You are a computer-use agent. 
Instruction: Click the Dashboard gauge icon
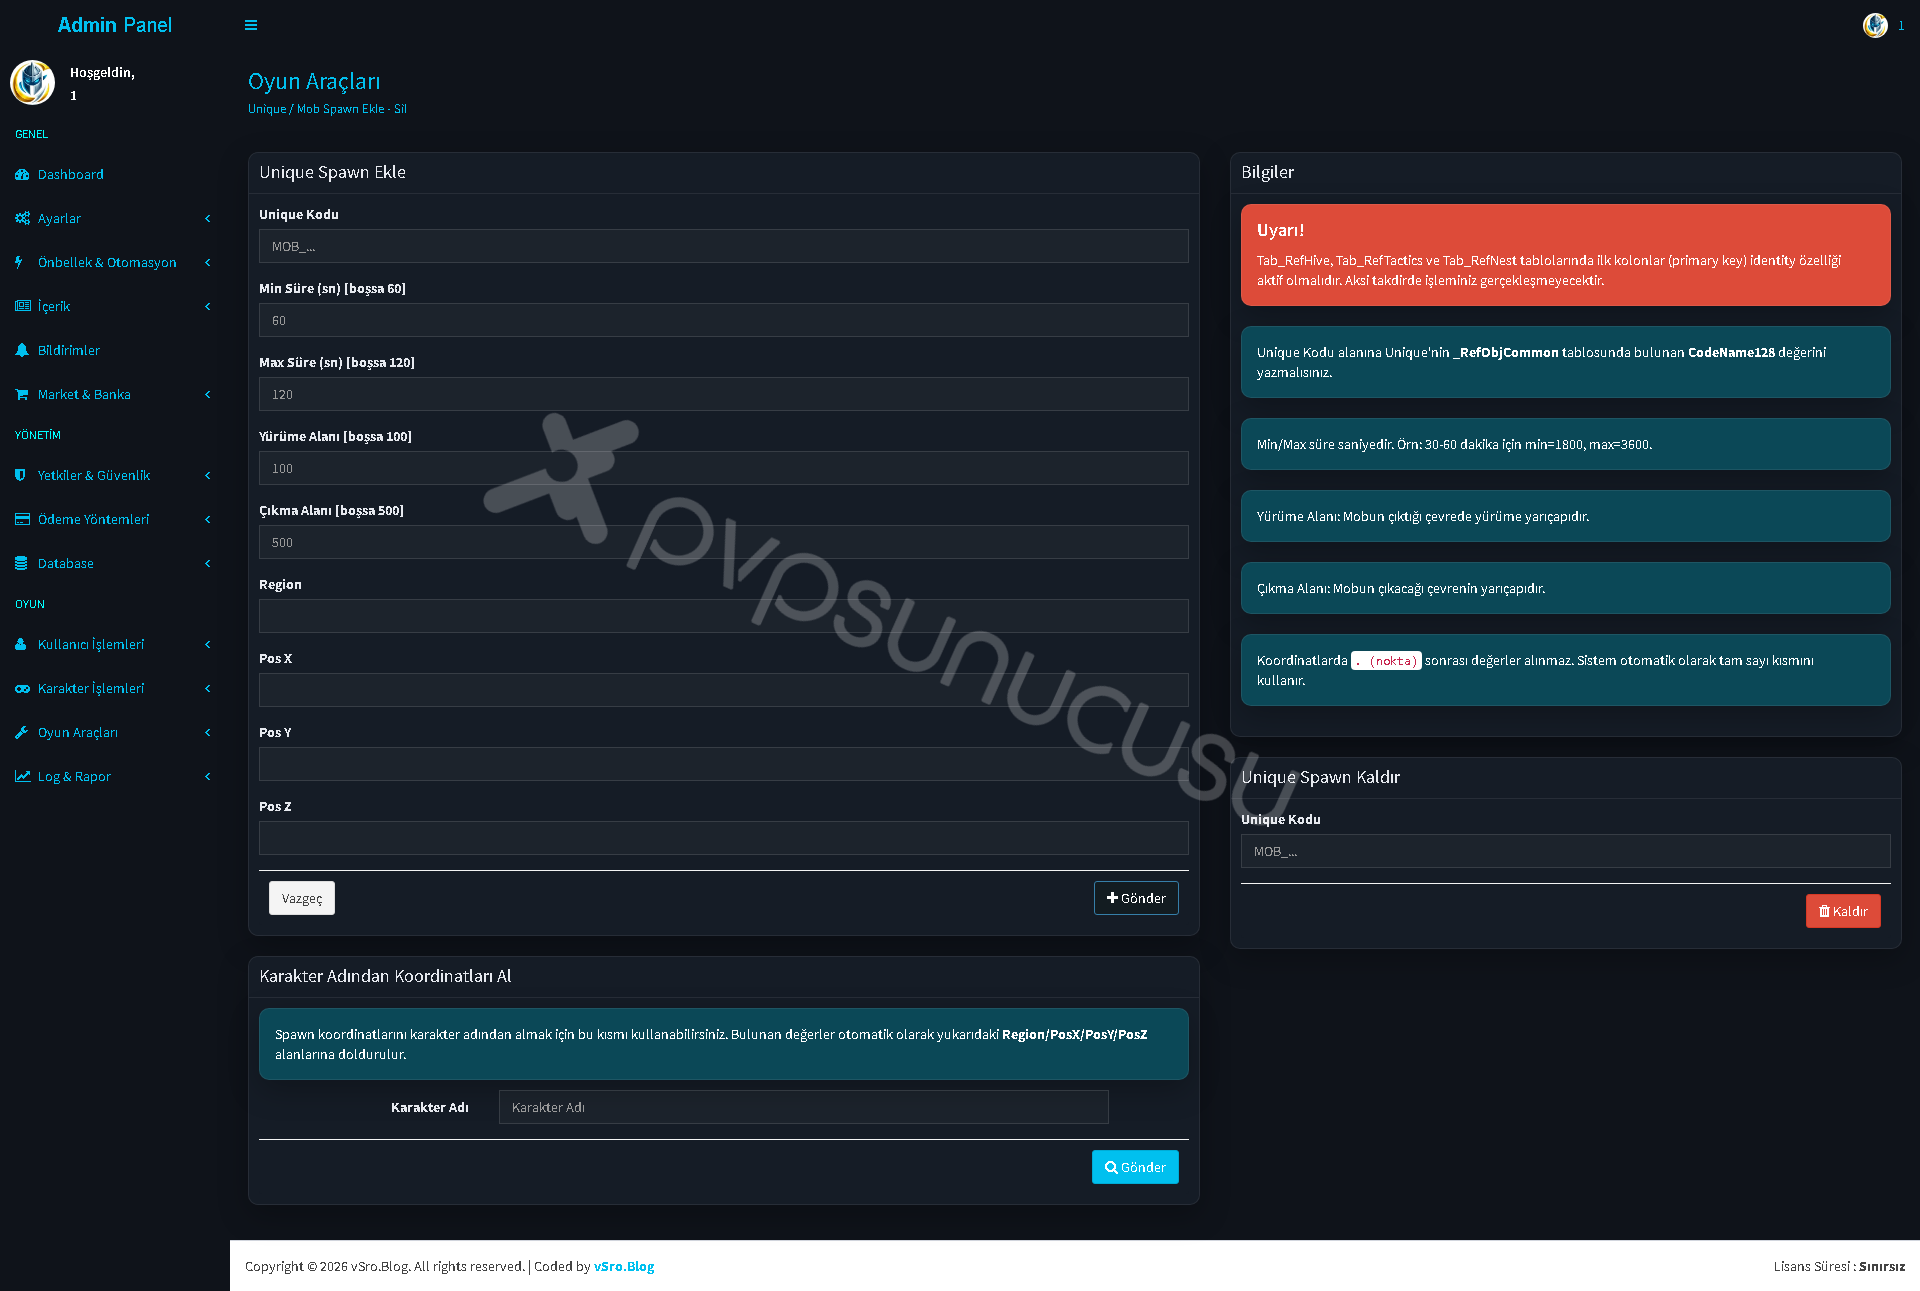tap(22, 174)
